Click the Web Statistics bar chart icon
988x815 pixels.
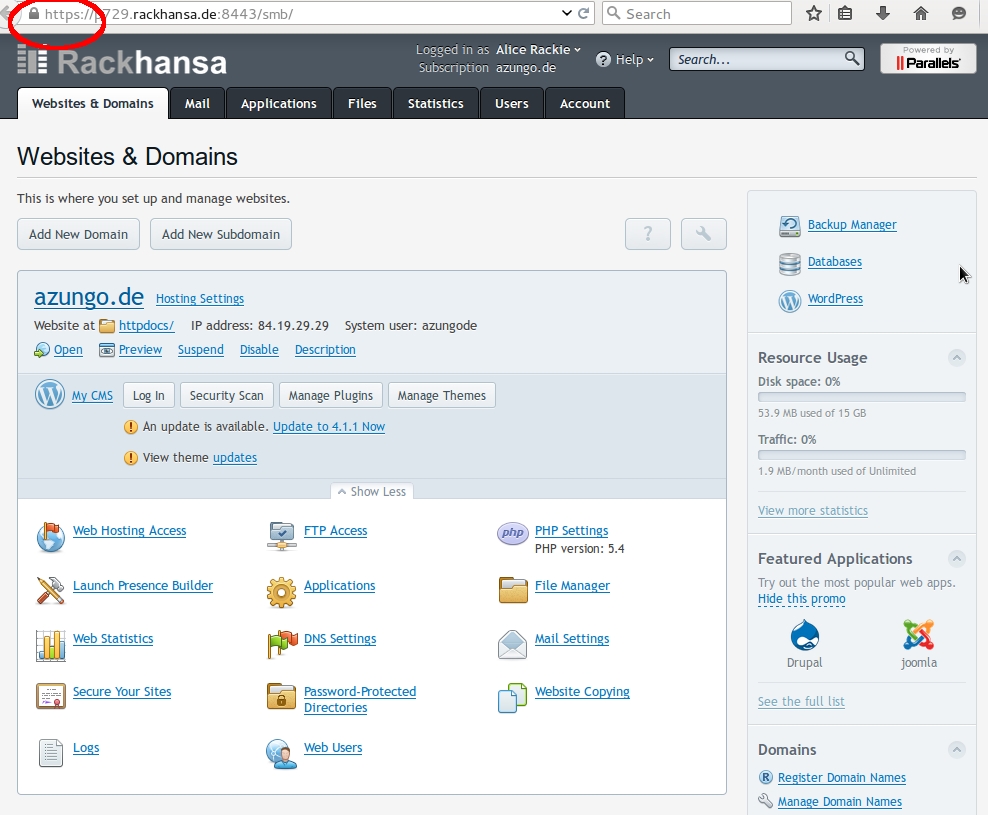click(x=50, y=645)
